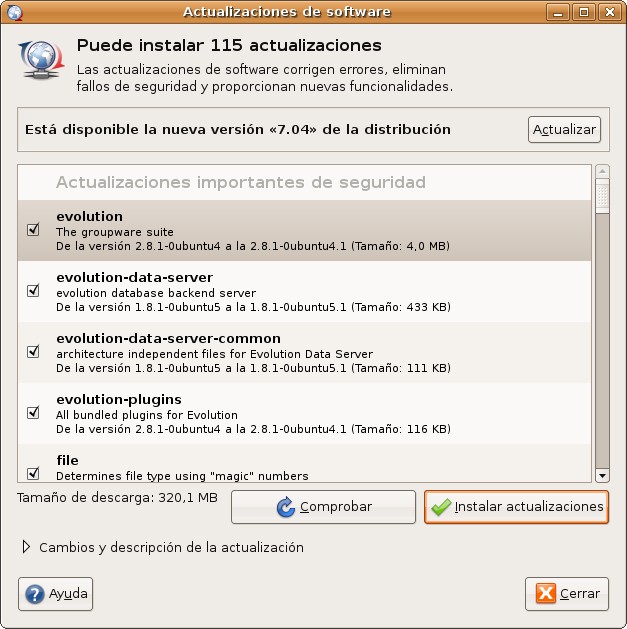Click 'evolution database backend server' description
Viewport: 627px width, 629px height.
pos(156,293)
